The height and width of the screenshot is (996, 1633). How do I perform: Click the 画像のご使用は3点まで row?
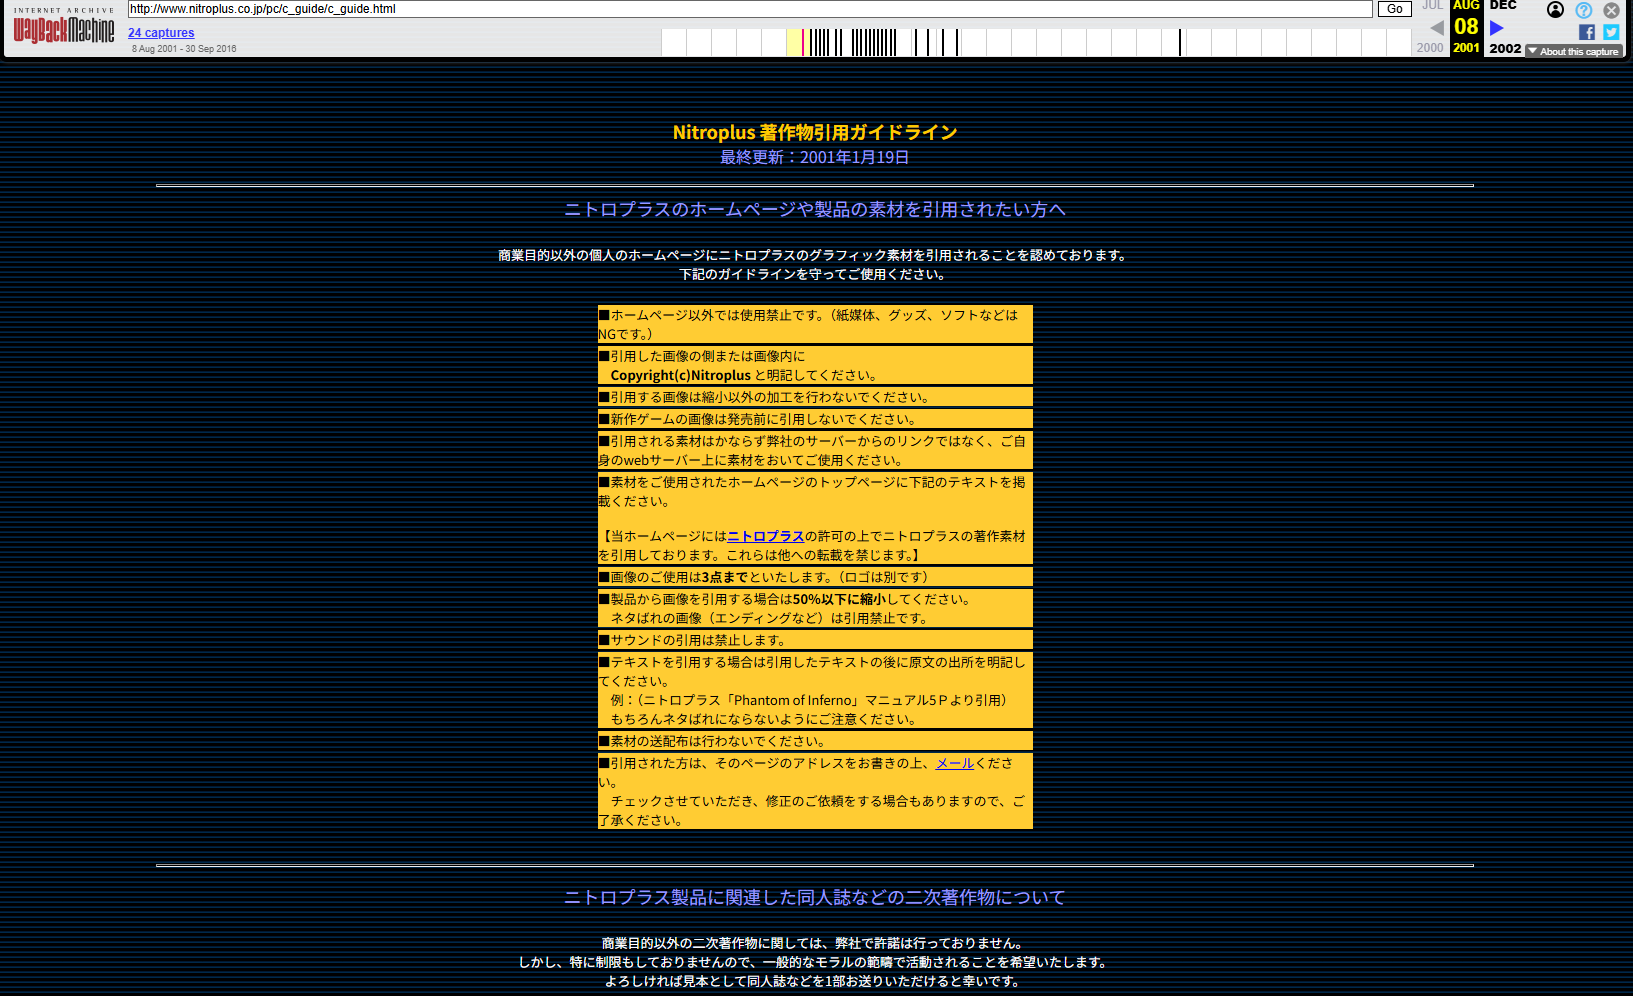(815, 577)
